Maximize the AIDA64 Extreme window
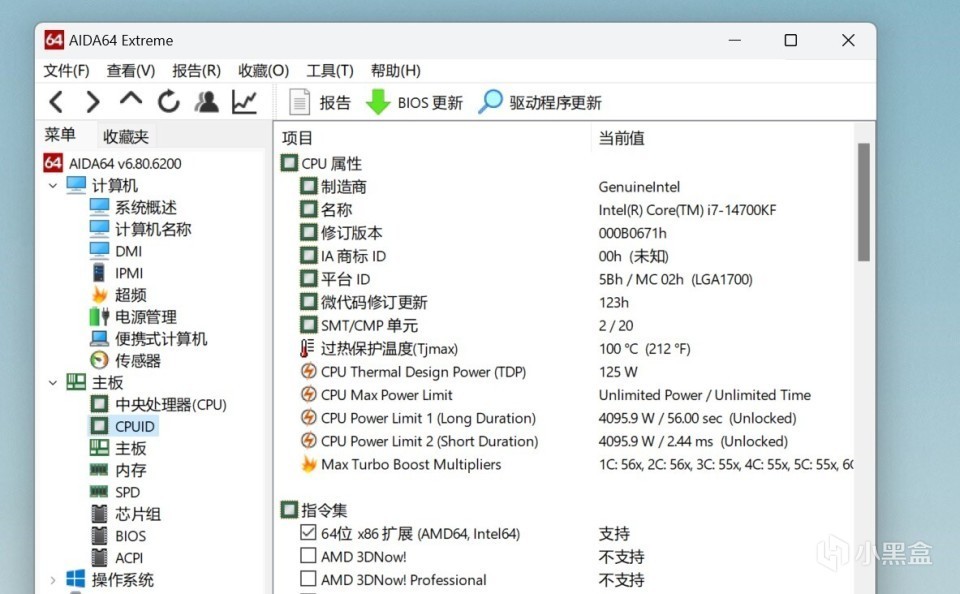 [790, 40]
